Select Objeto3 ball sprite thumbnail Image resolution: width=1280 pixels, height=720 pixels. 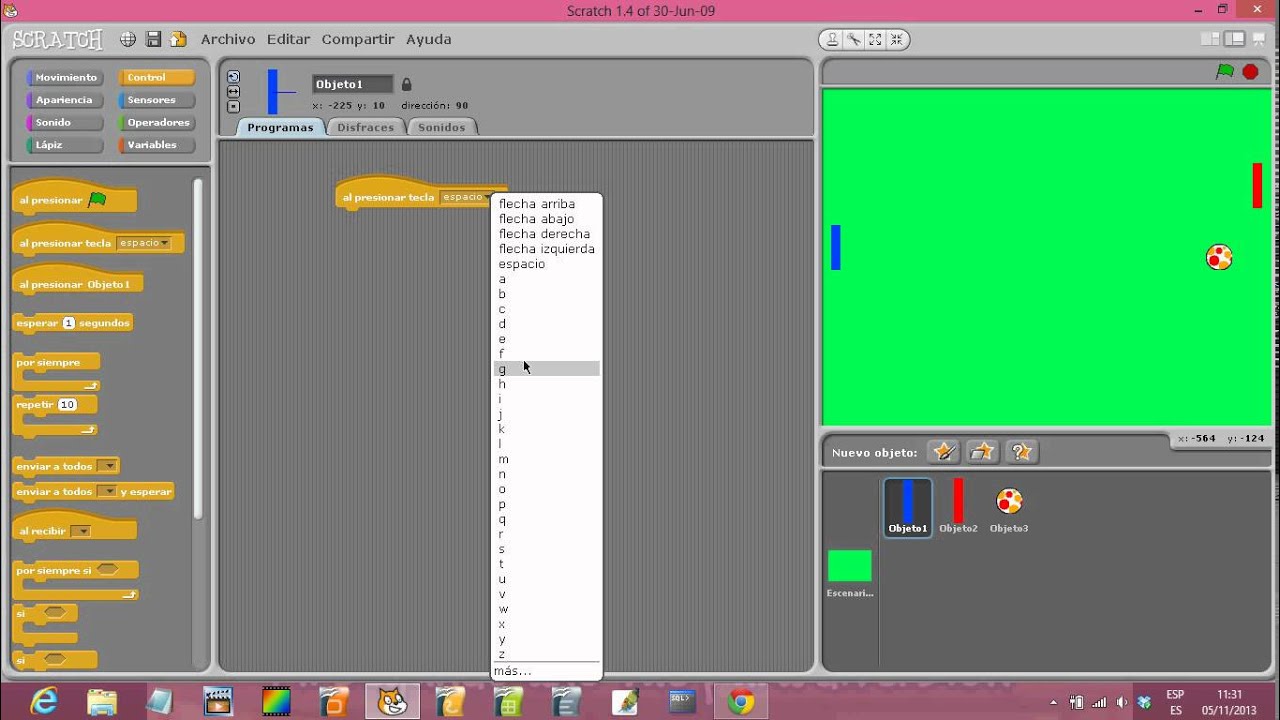click(1009, 507)
